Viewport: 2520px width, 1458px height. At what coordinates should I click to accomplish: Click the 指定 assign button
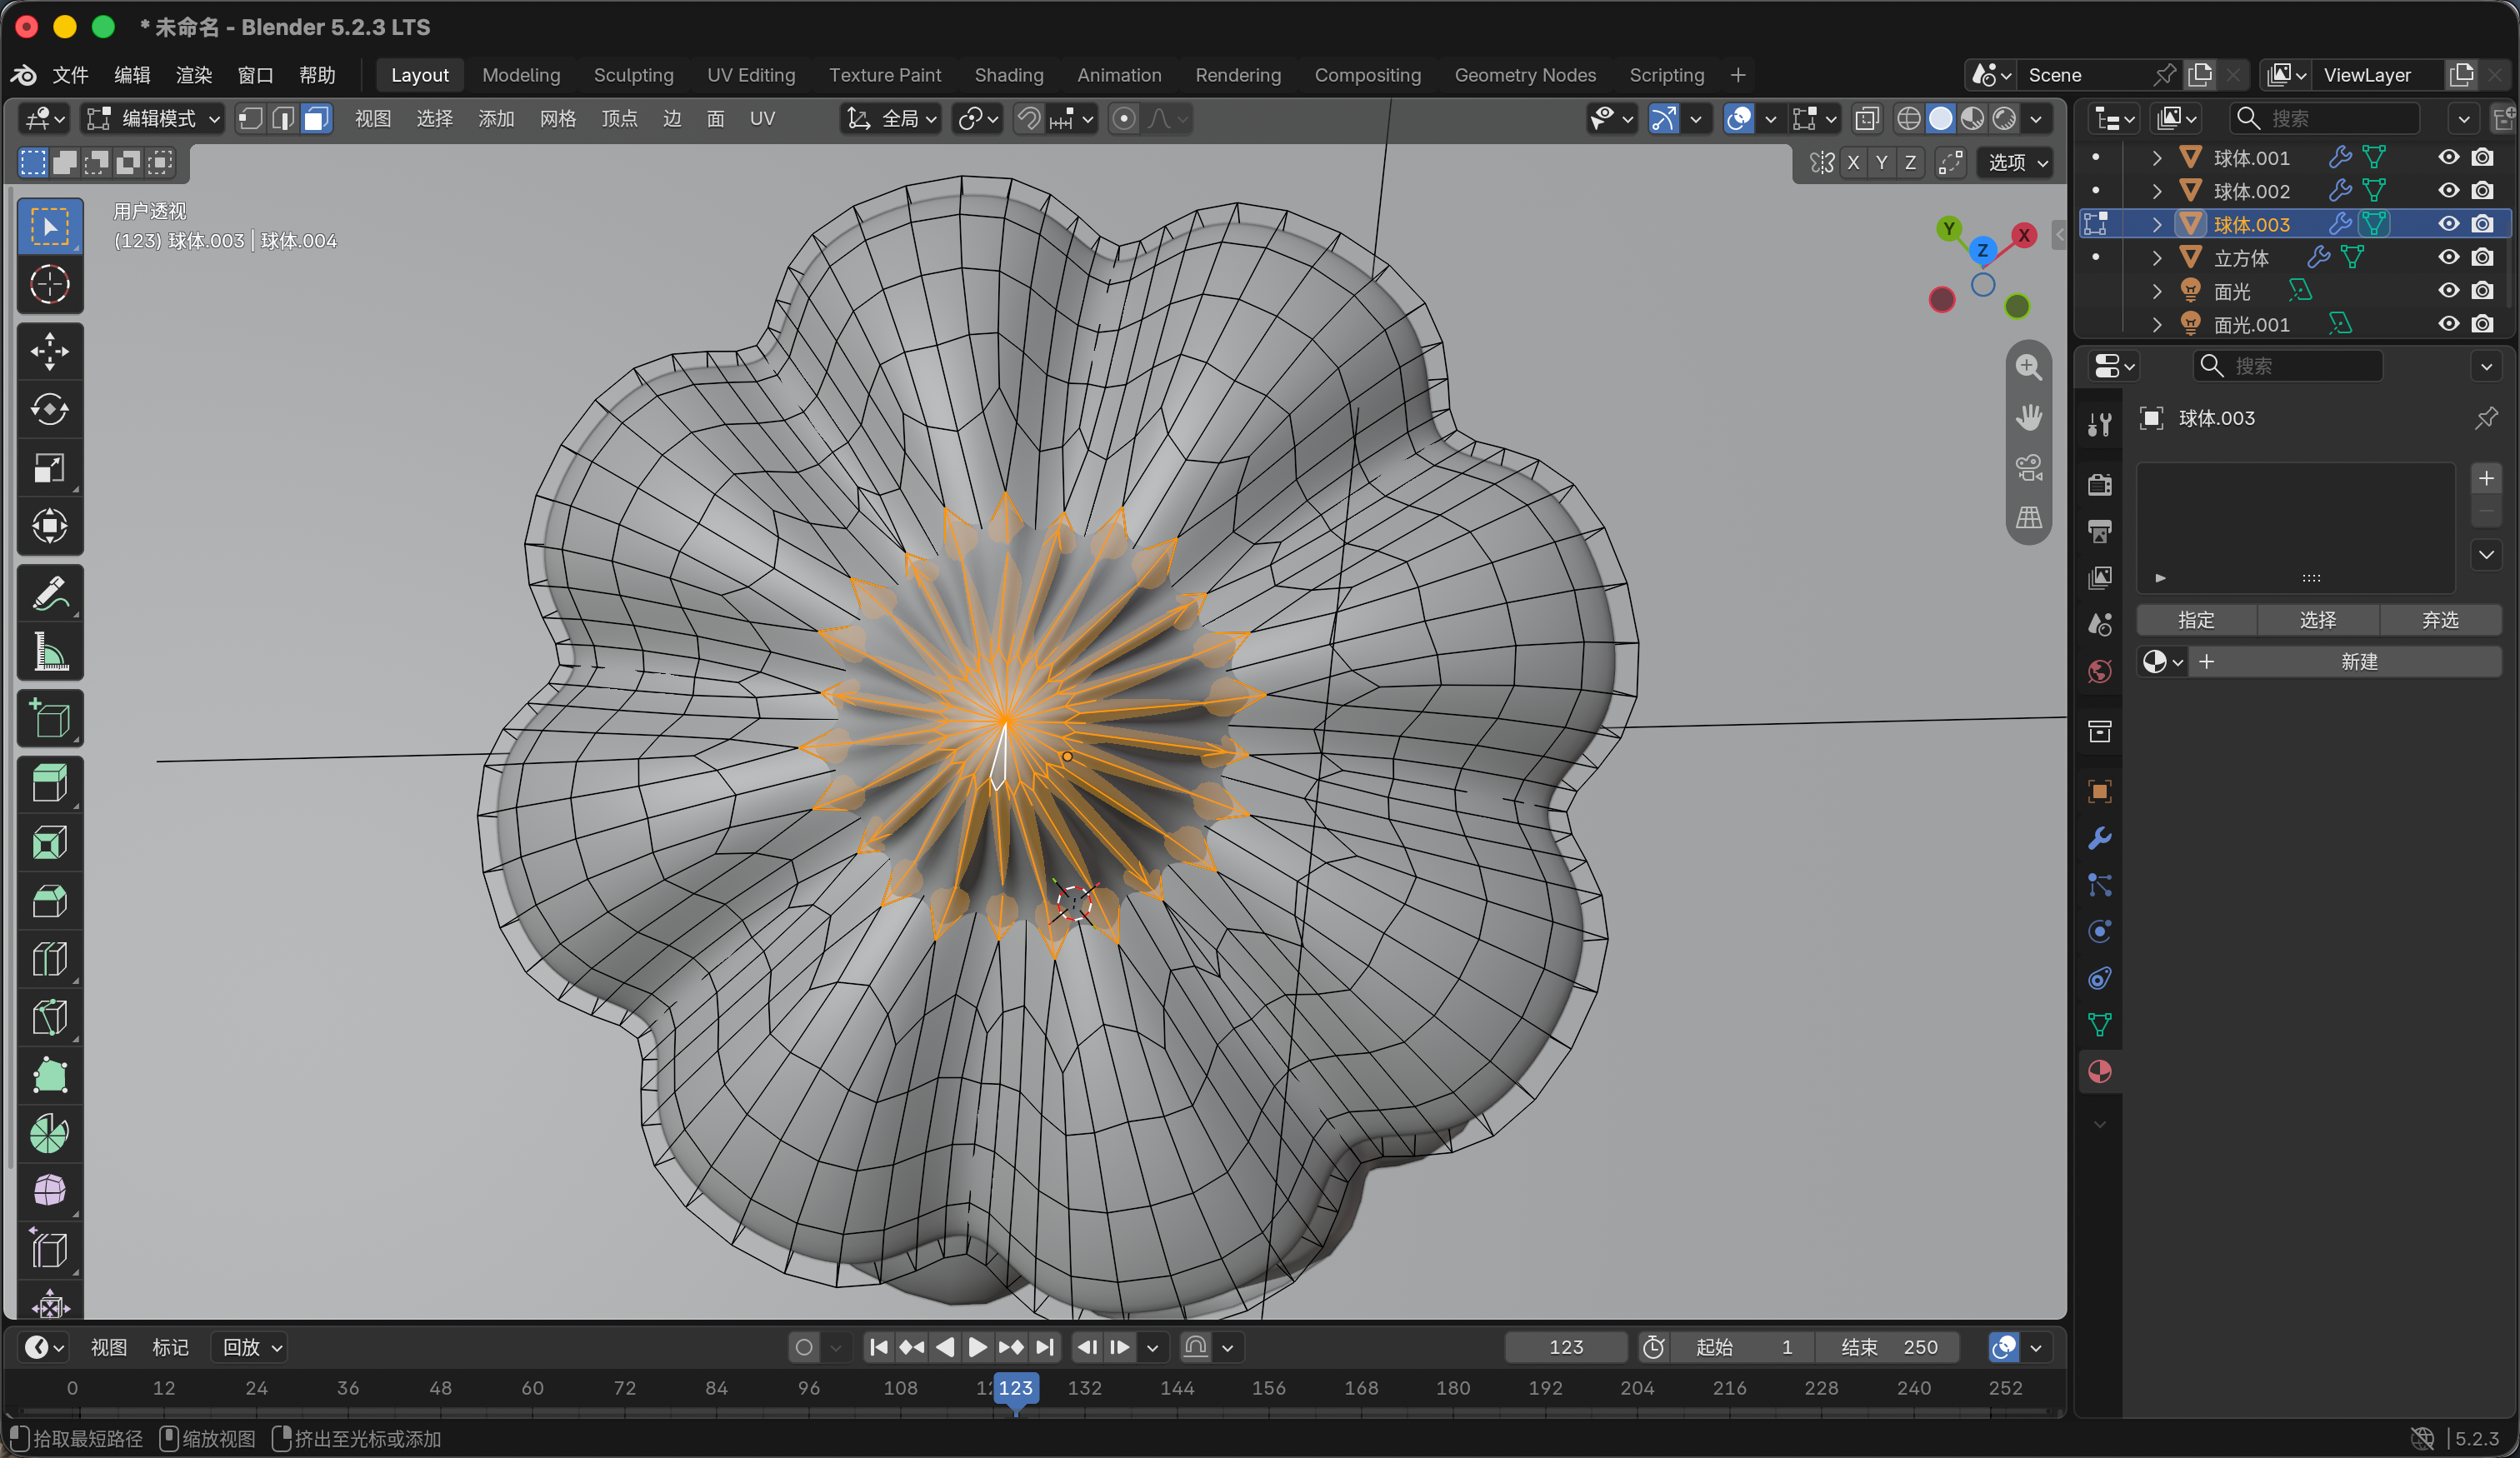point(2196,619)
